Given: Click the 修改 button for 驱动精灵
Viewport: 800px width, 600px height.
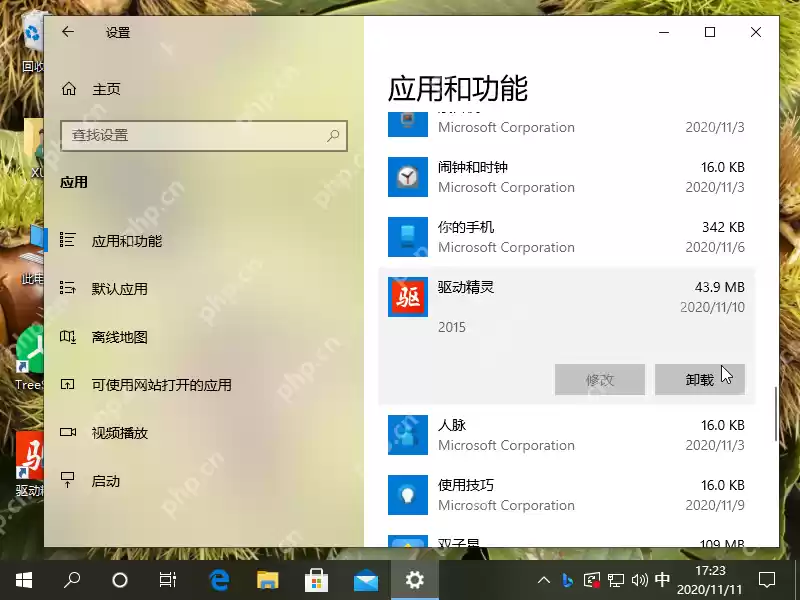Looking at the screenshot, I should click(600, 379).
